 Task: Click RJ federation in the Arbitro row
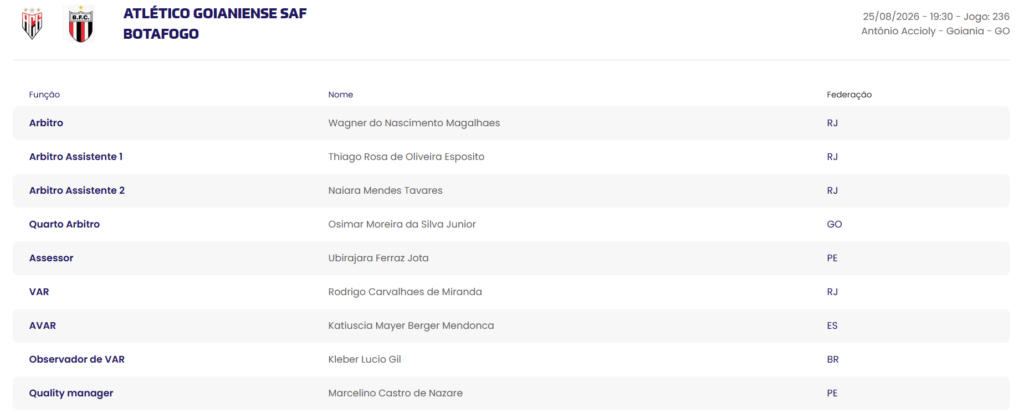[x=832, y=123]
